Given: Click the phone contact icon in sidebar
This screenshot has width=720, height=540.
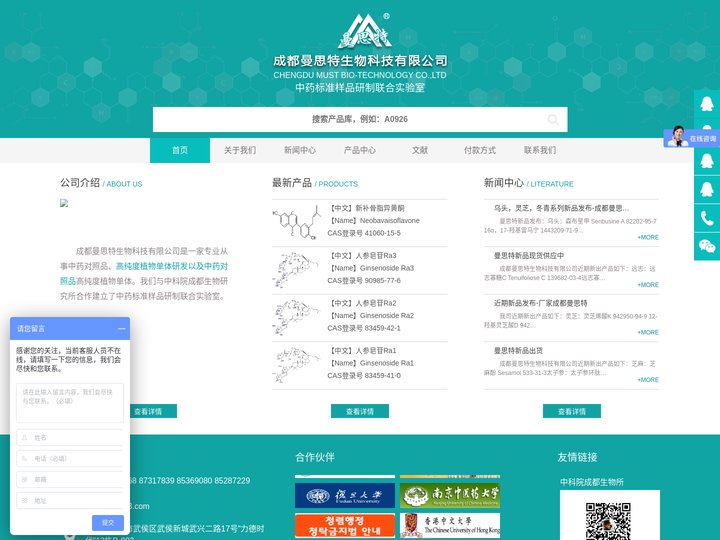Looking at the screenshot, I should coord(707,218).
